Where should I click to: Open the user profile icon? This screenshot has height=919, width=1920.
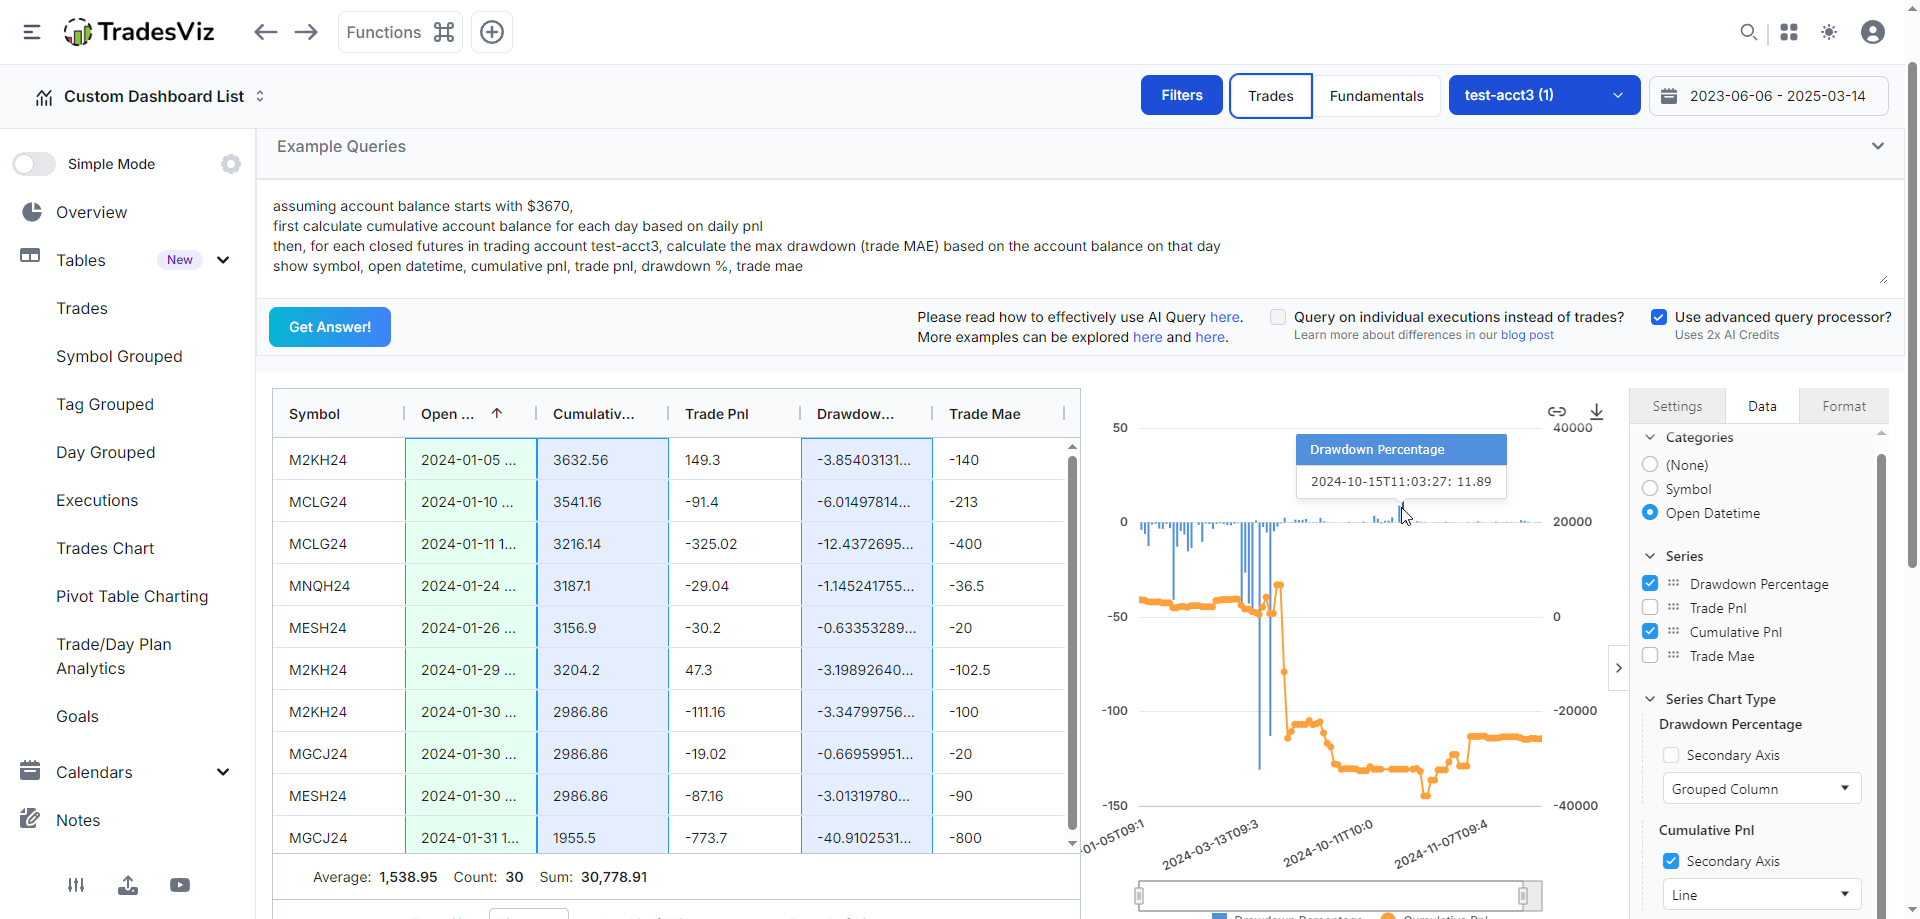pyautogui.click(x=1873, y=32)
